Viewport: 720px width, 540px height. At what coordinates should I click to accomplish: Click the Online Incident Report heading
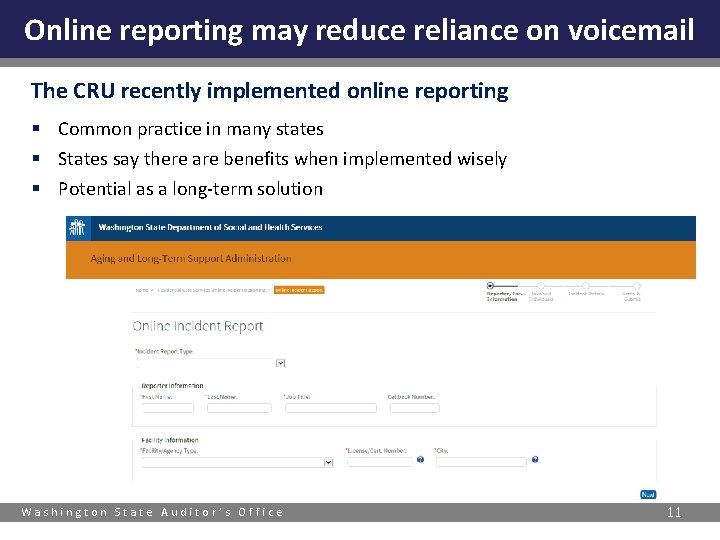(x=198, y=326)
